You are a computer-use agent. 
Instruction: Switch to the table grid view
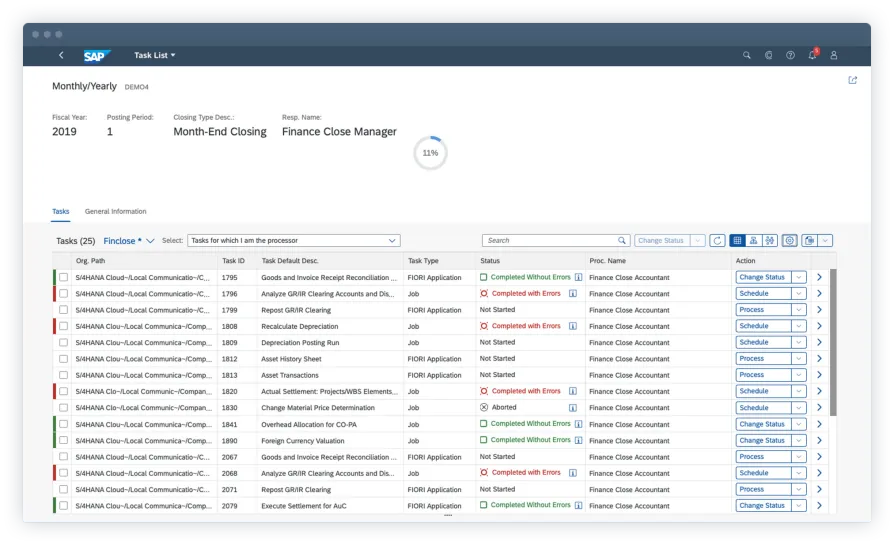[737, 241]
